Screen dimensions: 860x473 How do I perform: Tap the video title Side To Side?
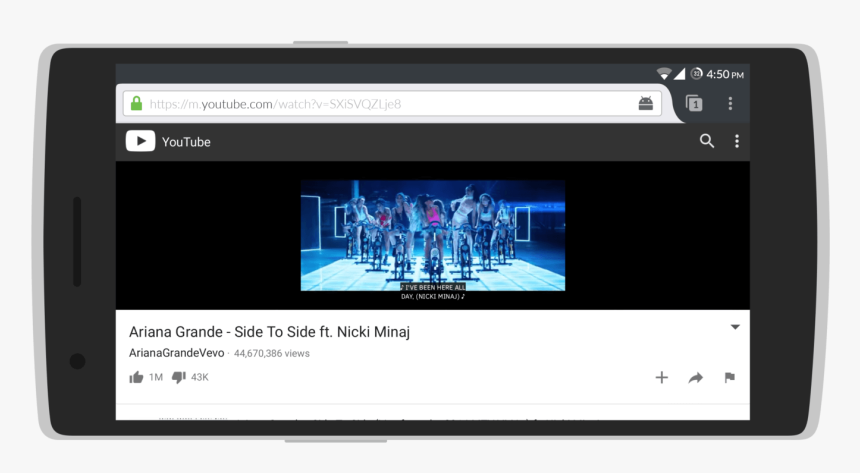270,332
